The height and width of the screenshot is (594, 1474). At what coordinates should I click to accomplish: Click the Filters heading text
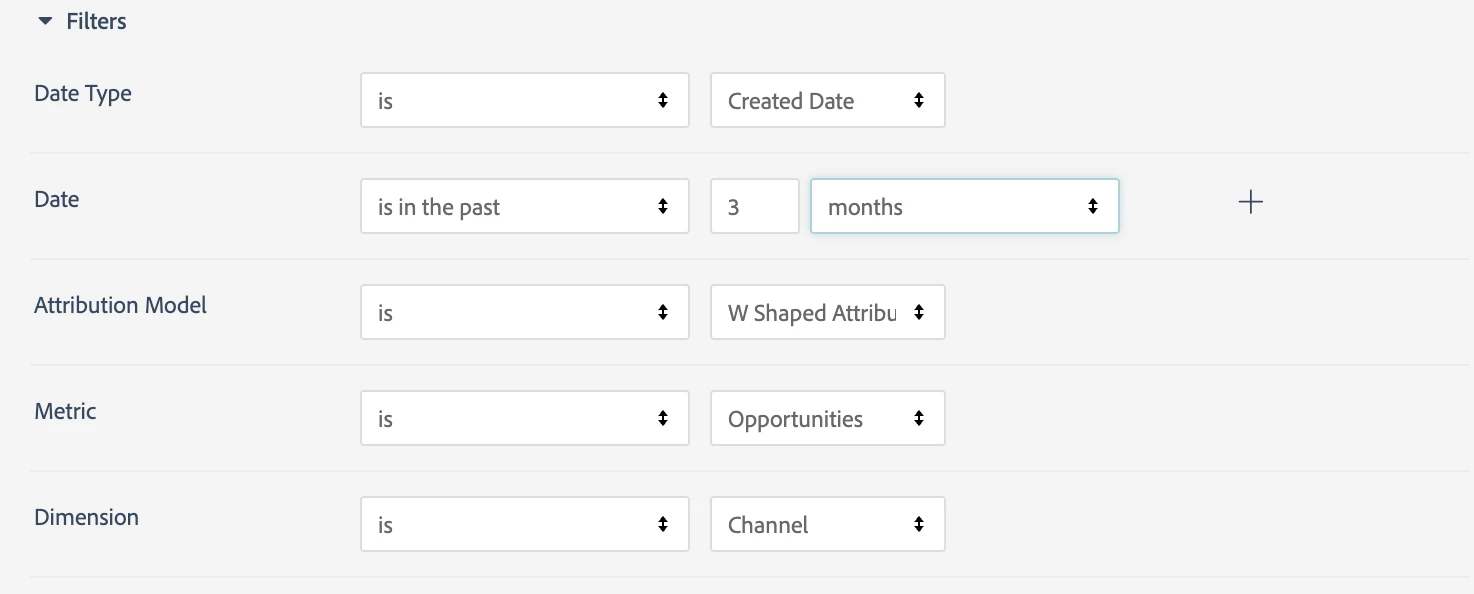[96, 21]
